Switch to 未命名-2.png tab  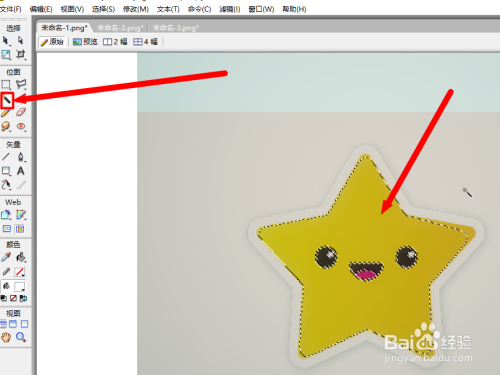pos(120,28)
